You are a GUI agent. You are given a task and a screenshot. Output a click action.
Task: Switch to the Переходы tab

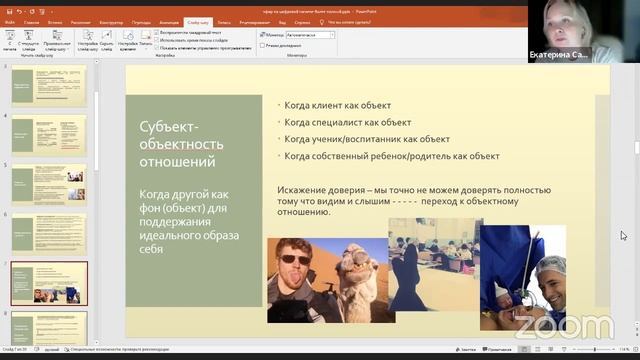(141, 22)
